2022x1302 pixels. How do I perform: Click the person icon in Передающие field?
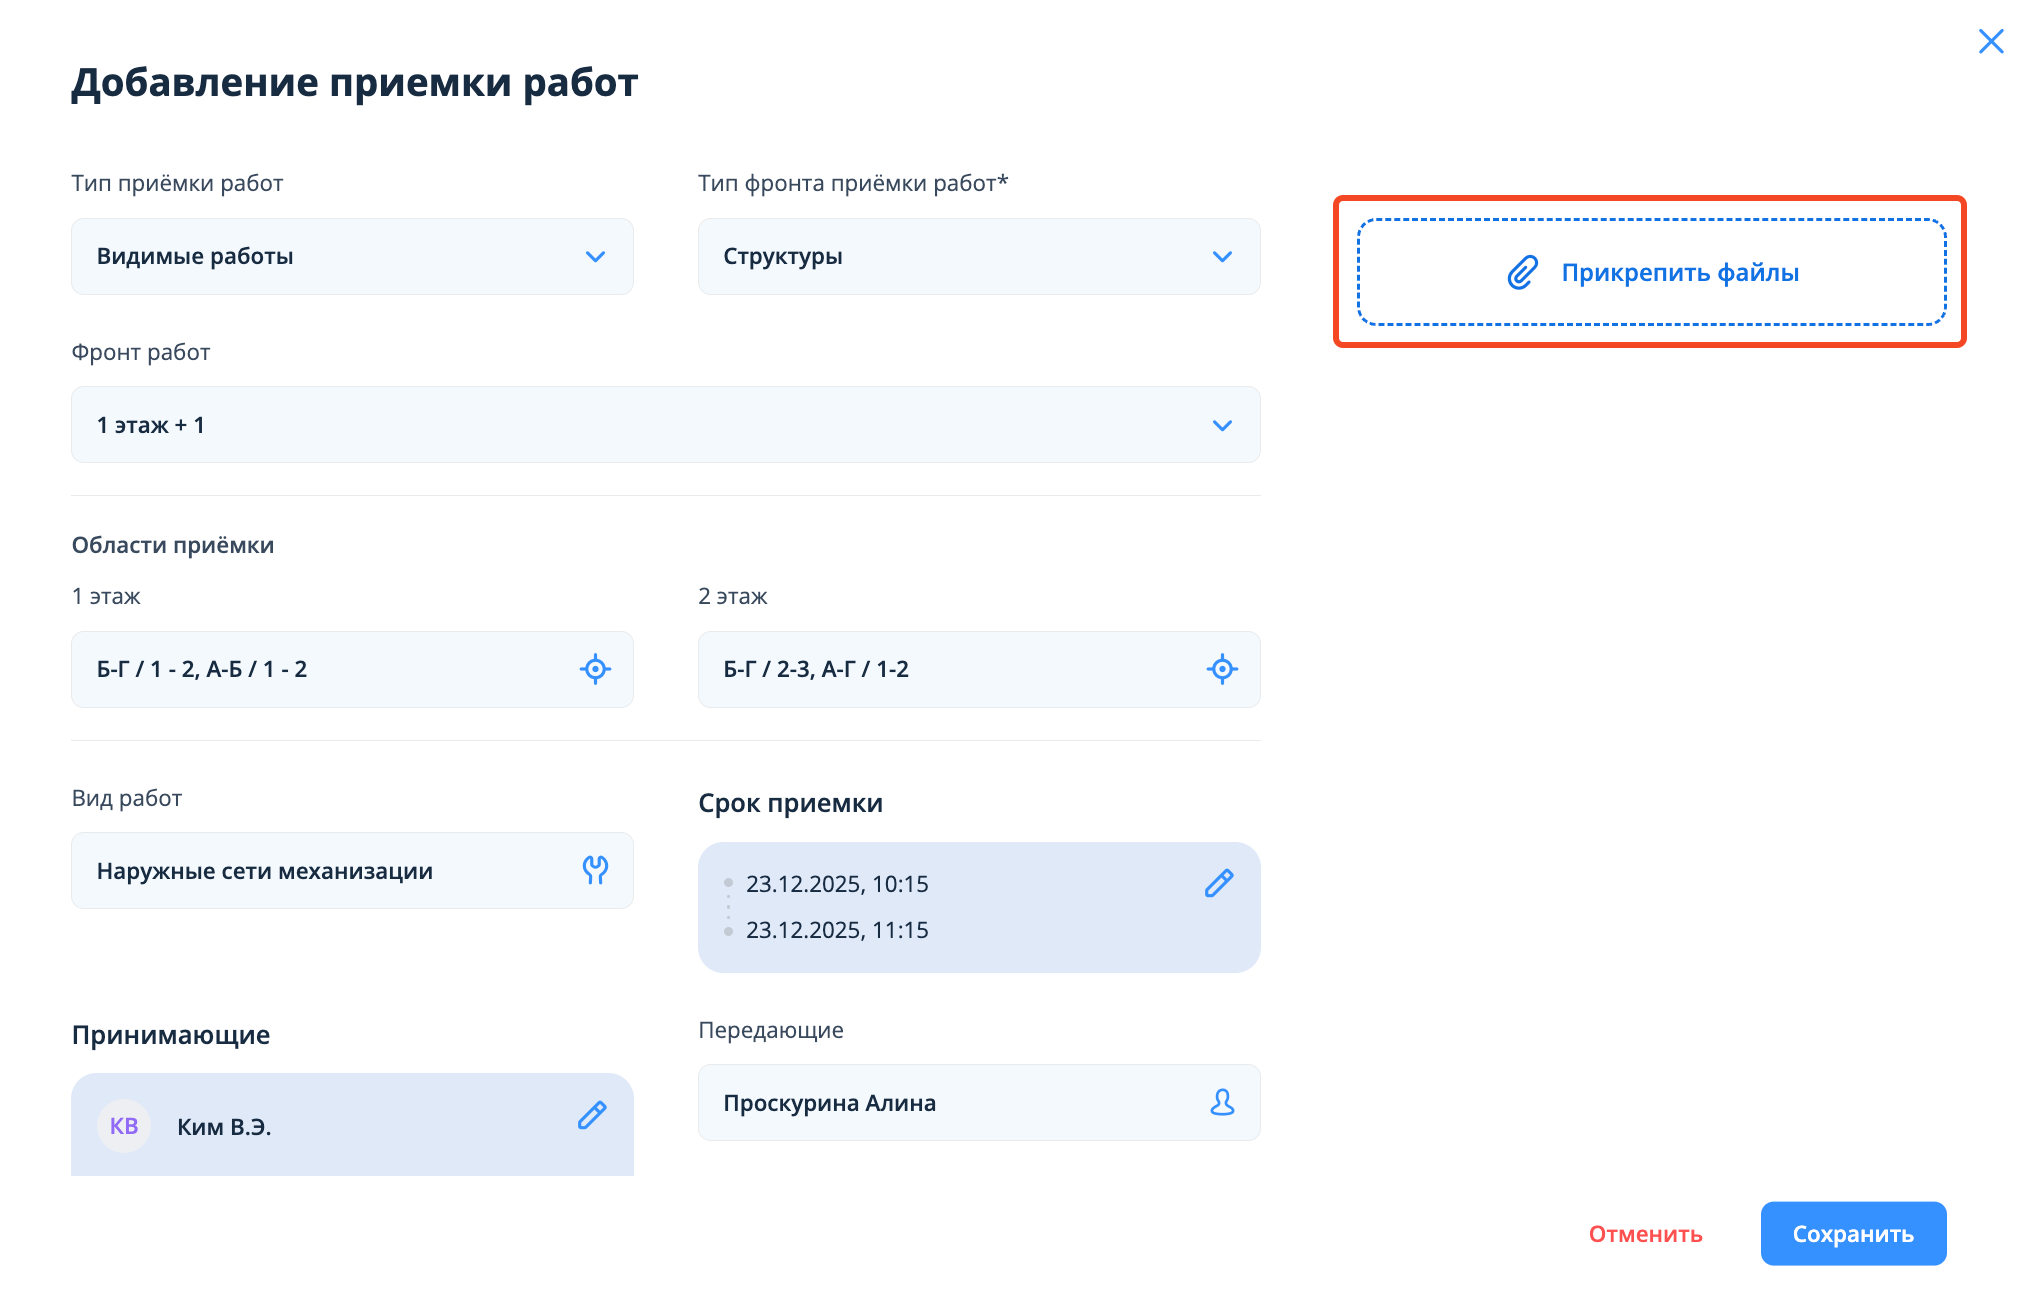(1221, 1102)
